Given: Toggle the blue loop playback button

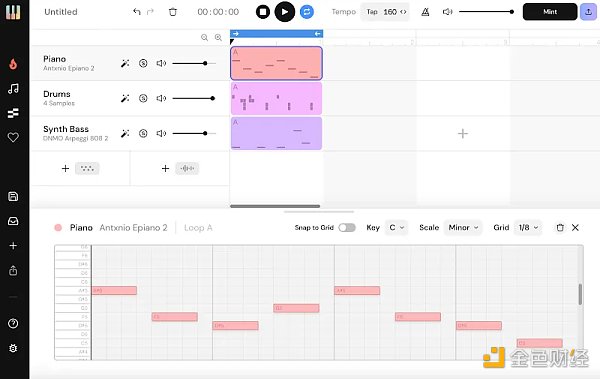Looking at the screenshot, I should coord(307,12).
